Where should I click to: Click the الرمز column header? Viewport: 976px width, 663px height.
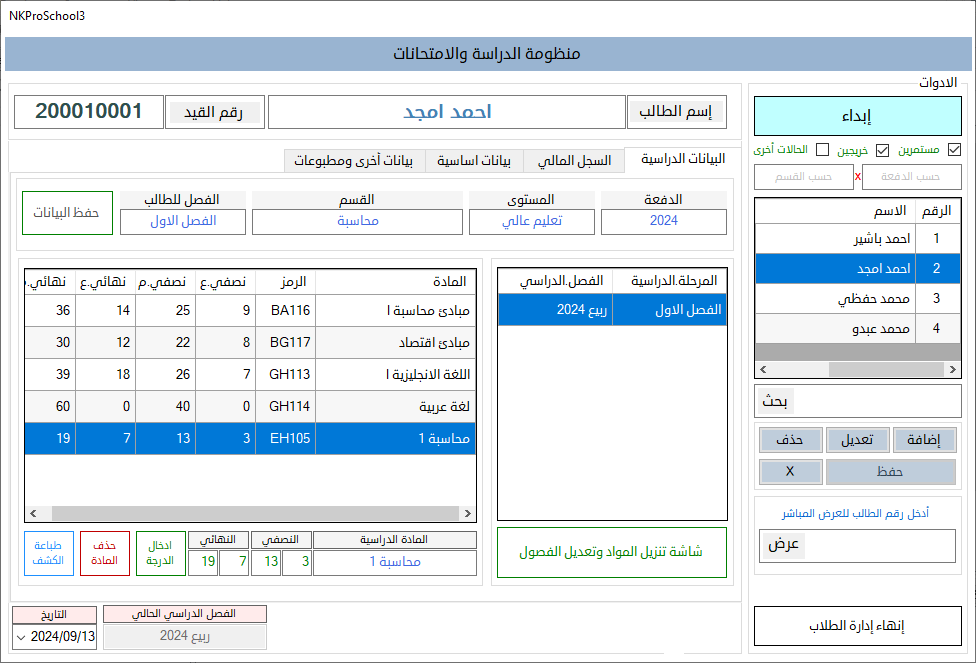pyautogui.click(x=286, y=282)
